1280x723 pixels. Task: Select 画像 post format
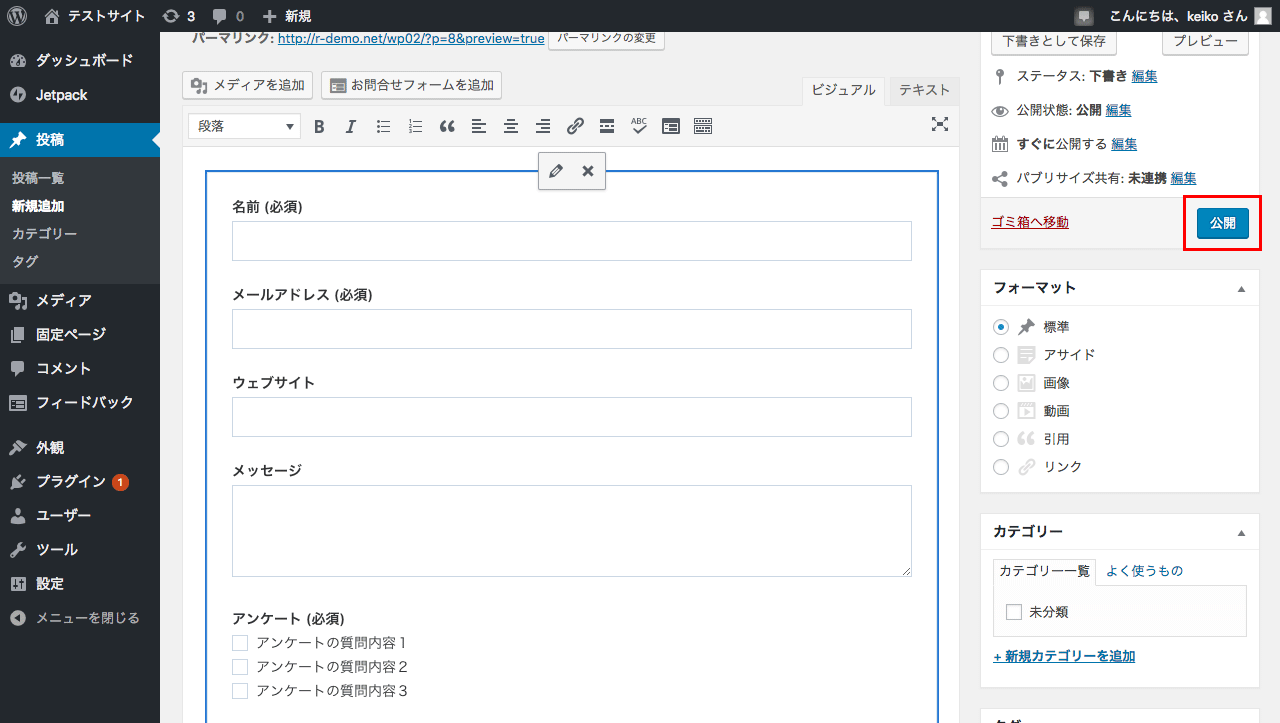[1001, 383]
